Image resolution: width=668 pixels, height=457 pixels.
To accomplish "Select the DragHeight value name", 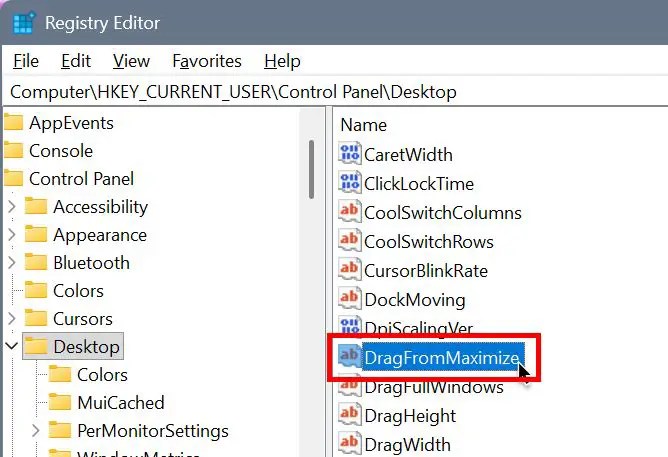I will pyautogui.click(x=410, y=415).
